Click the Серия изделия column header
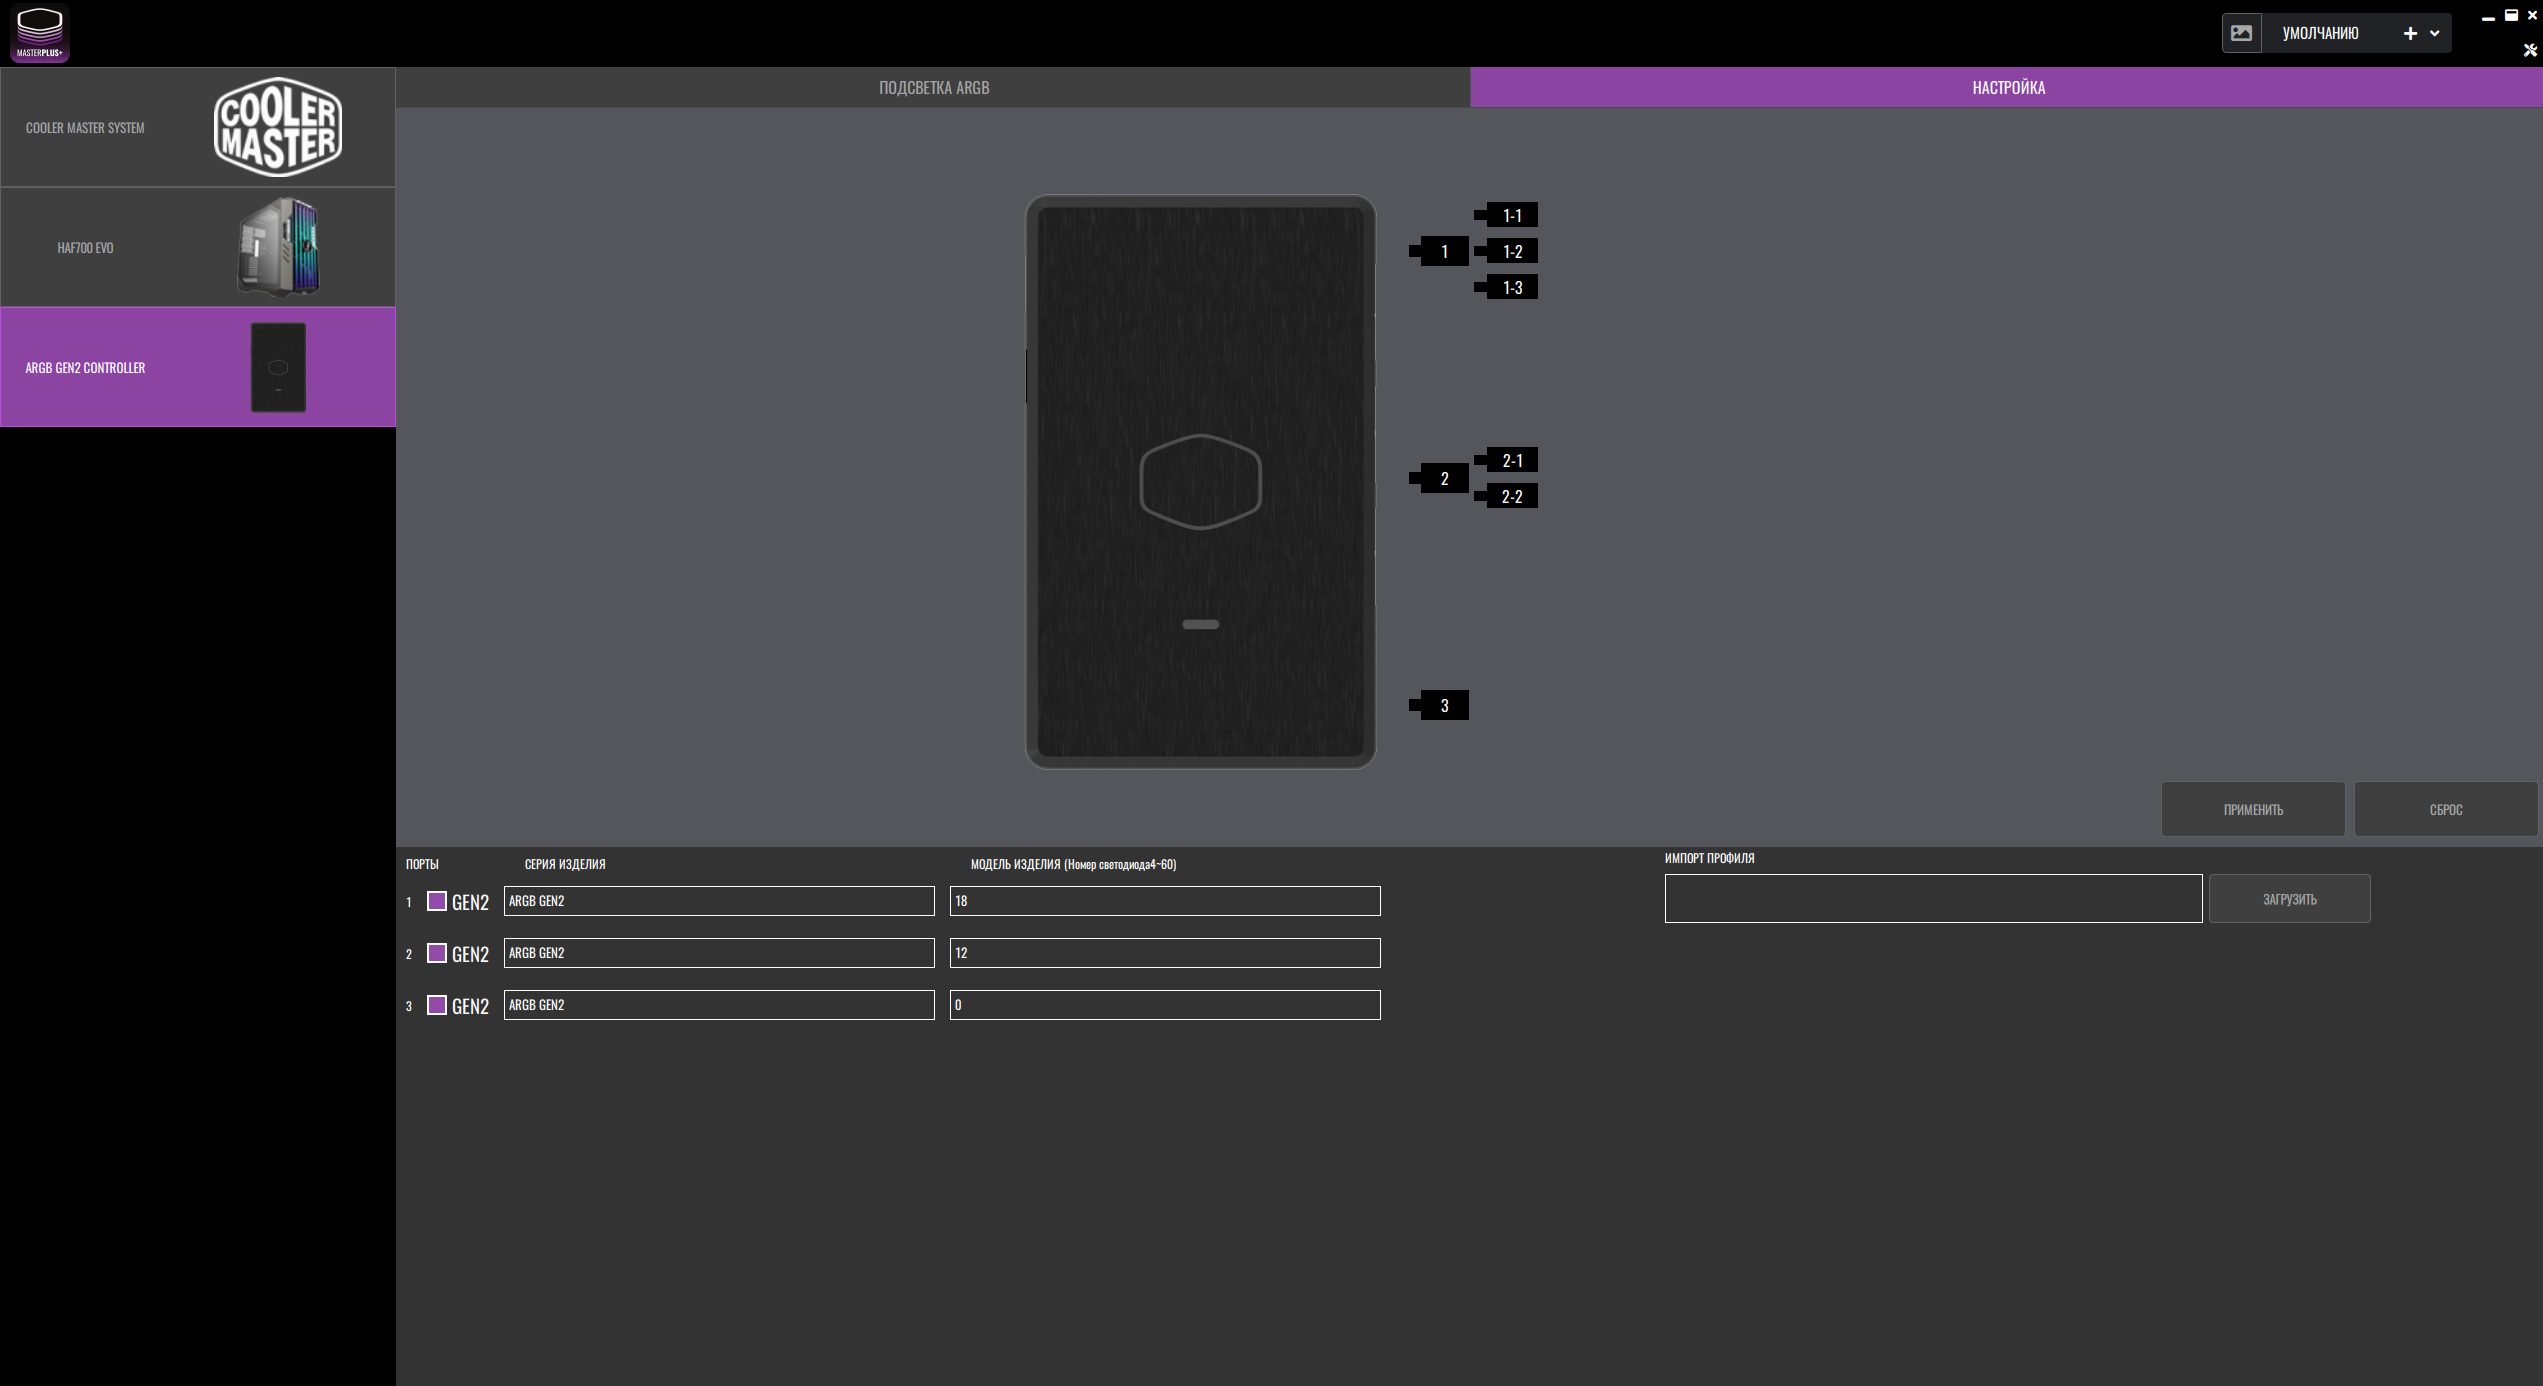The width and height of the screenshot is (2543, 1386). coord(565,864)
